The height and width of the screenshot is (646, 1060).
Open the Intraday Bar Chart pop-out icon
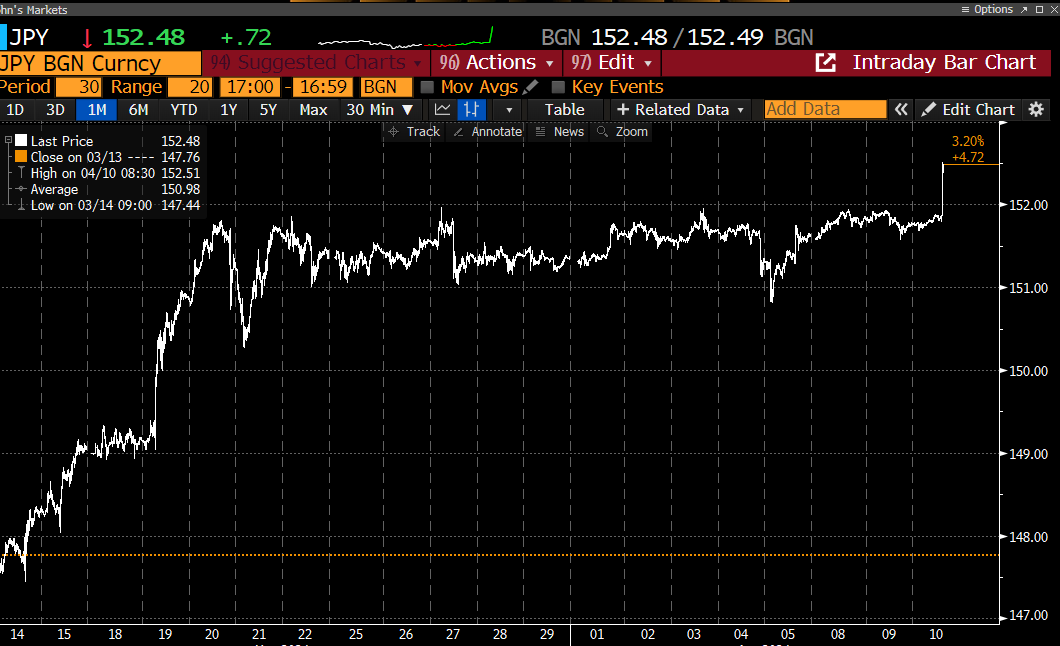click(x=825, y=63)
